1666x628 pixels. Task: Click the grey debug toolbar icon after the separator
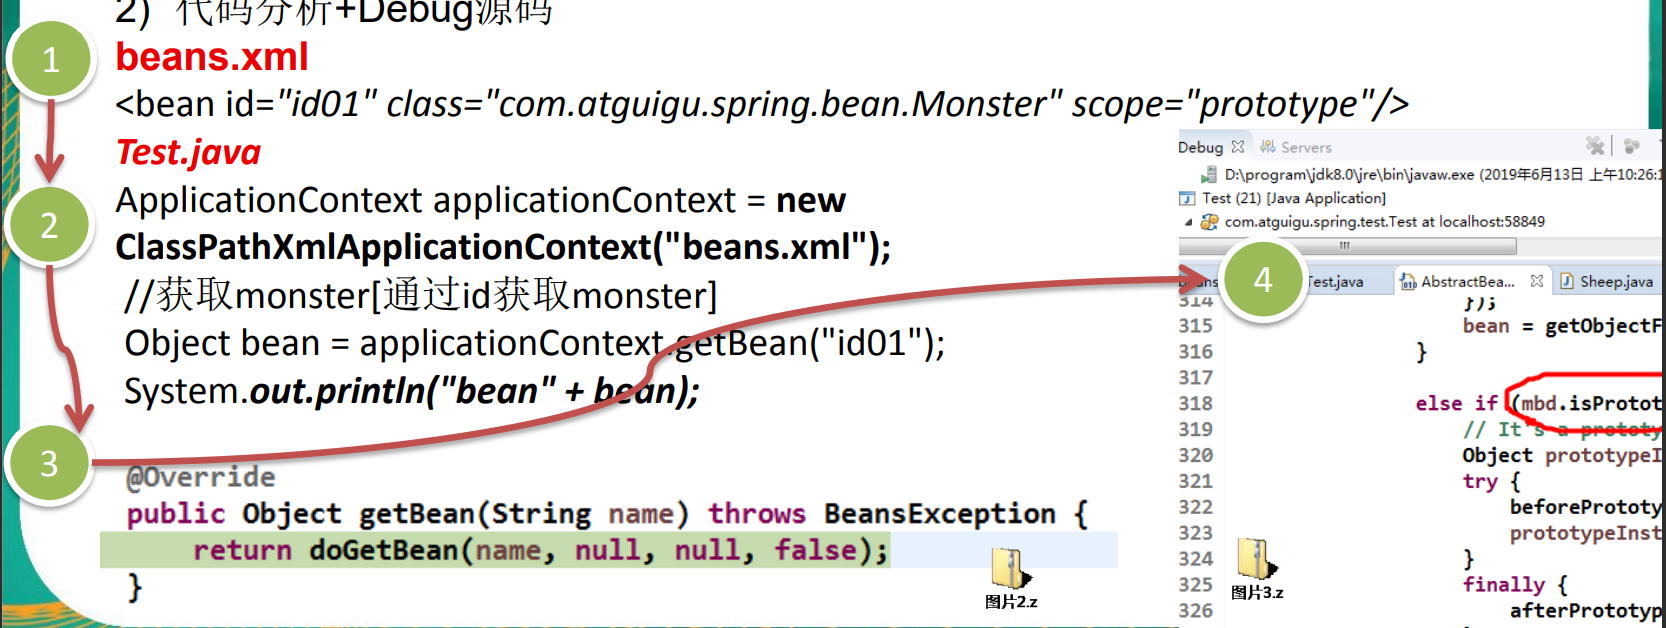click(1631, 146)
